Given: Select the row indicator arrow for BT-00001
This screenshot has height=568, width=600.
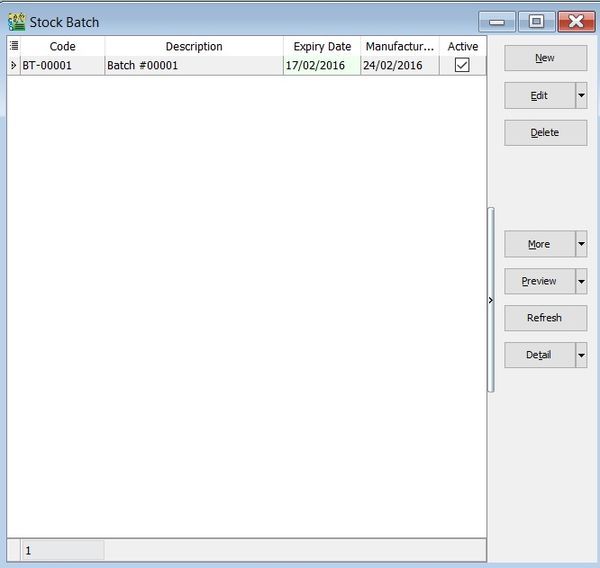Looking at the screenshot, I should tap(13, 66).
